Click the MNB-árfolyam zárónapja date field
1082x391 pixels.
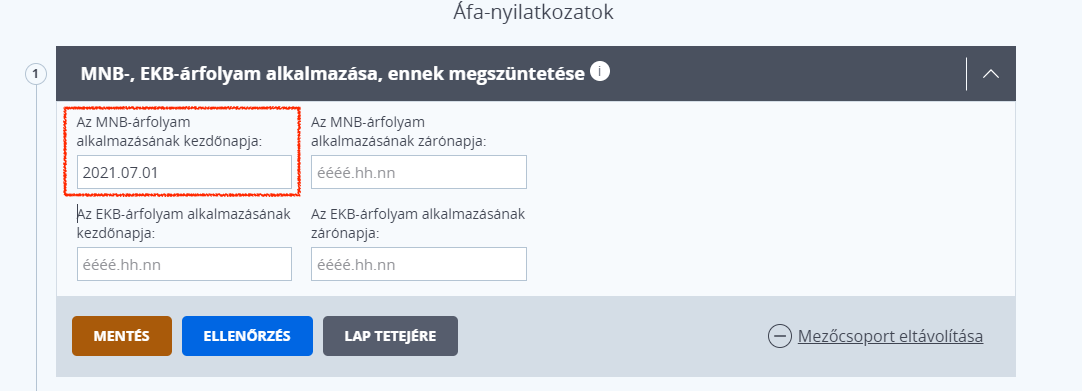(419, 172)
